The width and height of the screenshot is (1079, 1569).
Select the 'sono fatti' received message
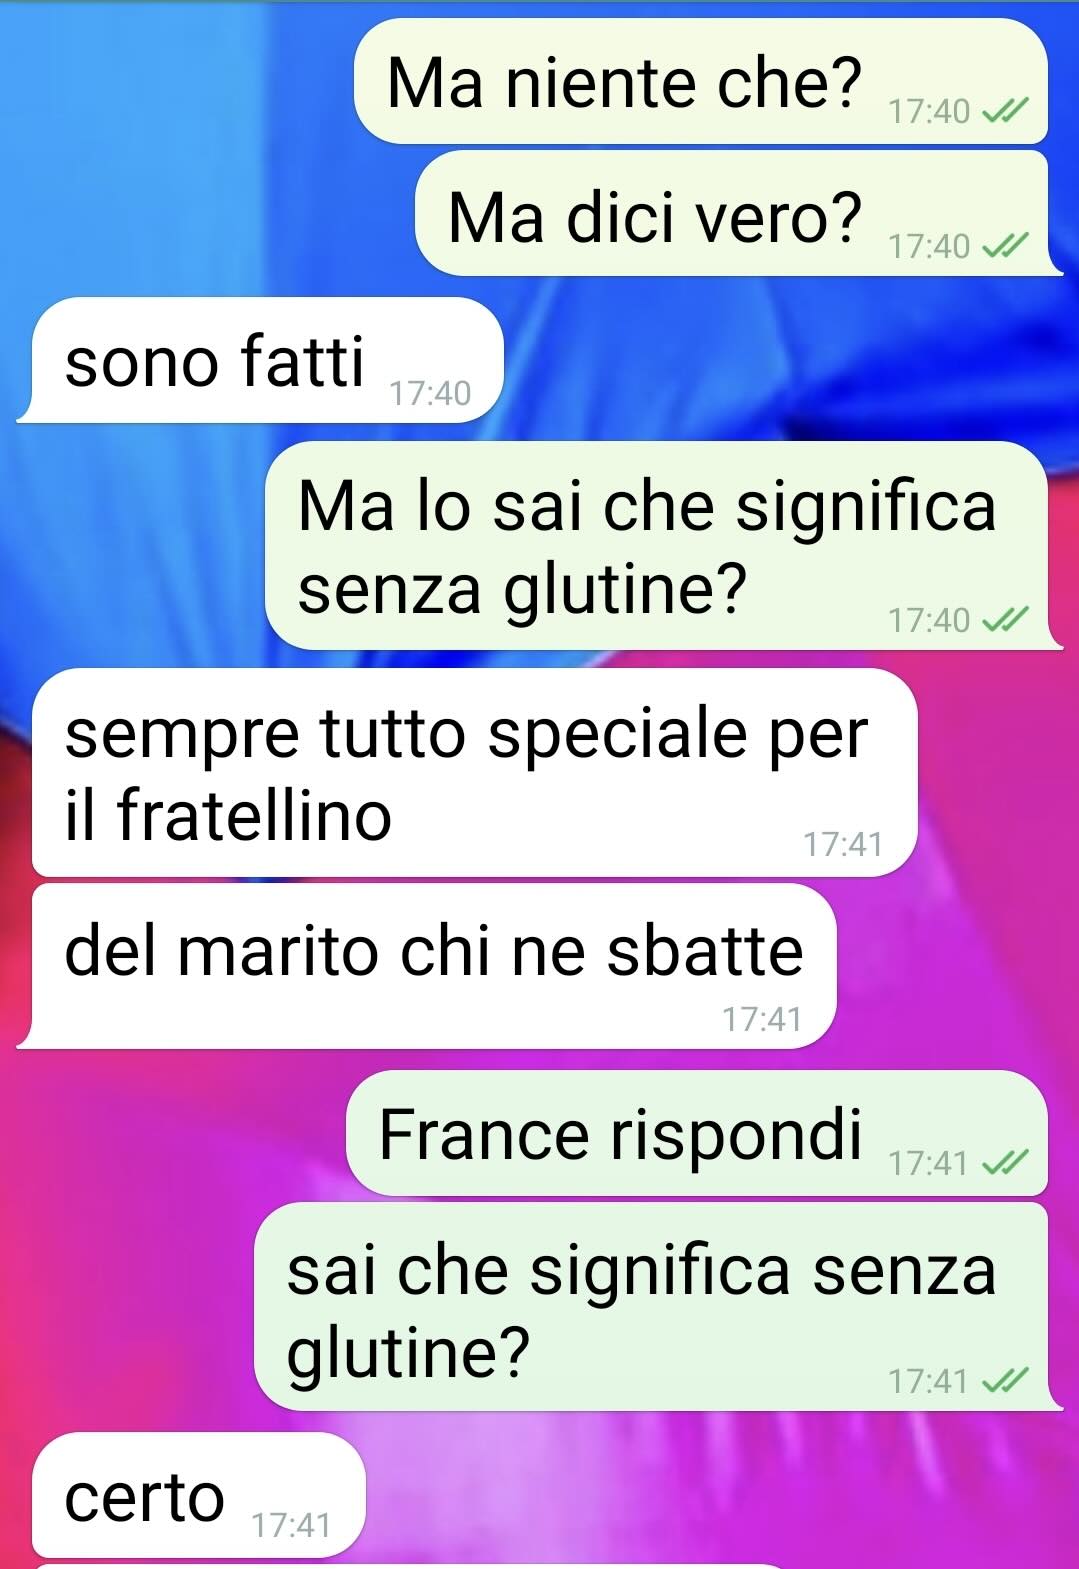pyautogui.click(x=260, y=360)
